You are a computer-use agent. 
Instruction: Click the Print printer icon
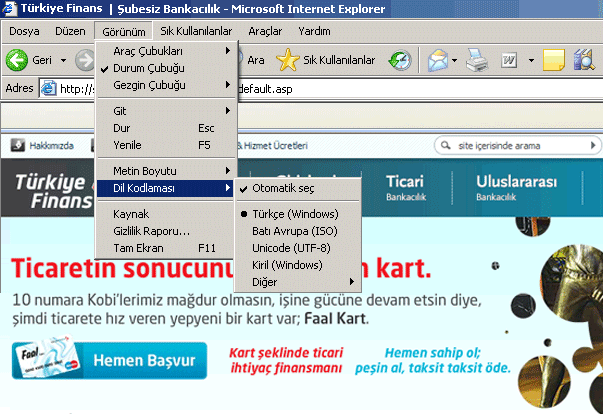click(477, 60)
